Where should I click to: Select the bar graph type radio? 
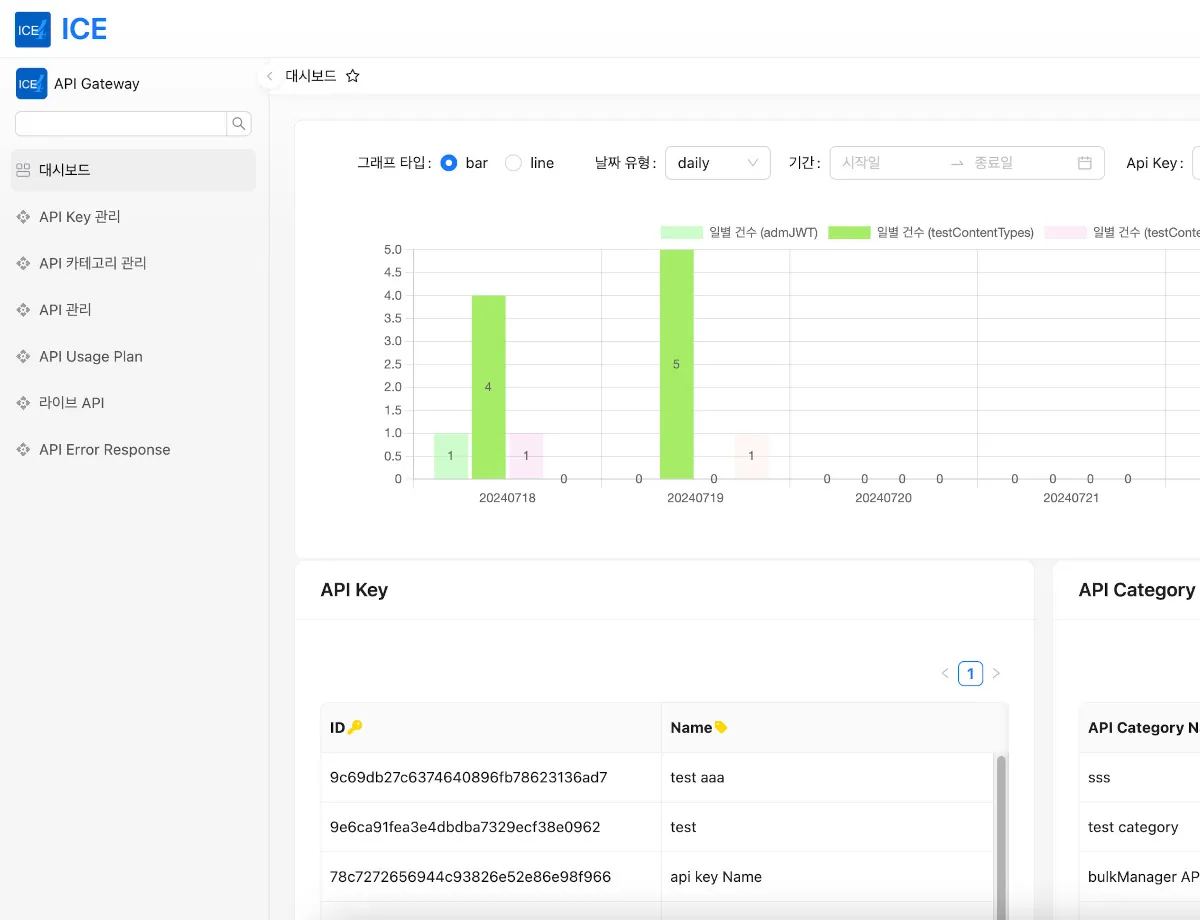point(449,163)
